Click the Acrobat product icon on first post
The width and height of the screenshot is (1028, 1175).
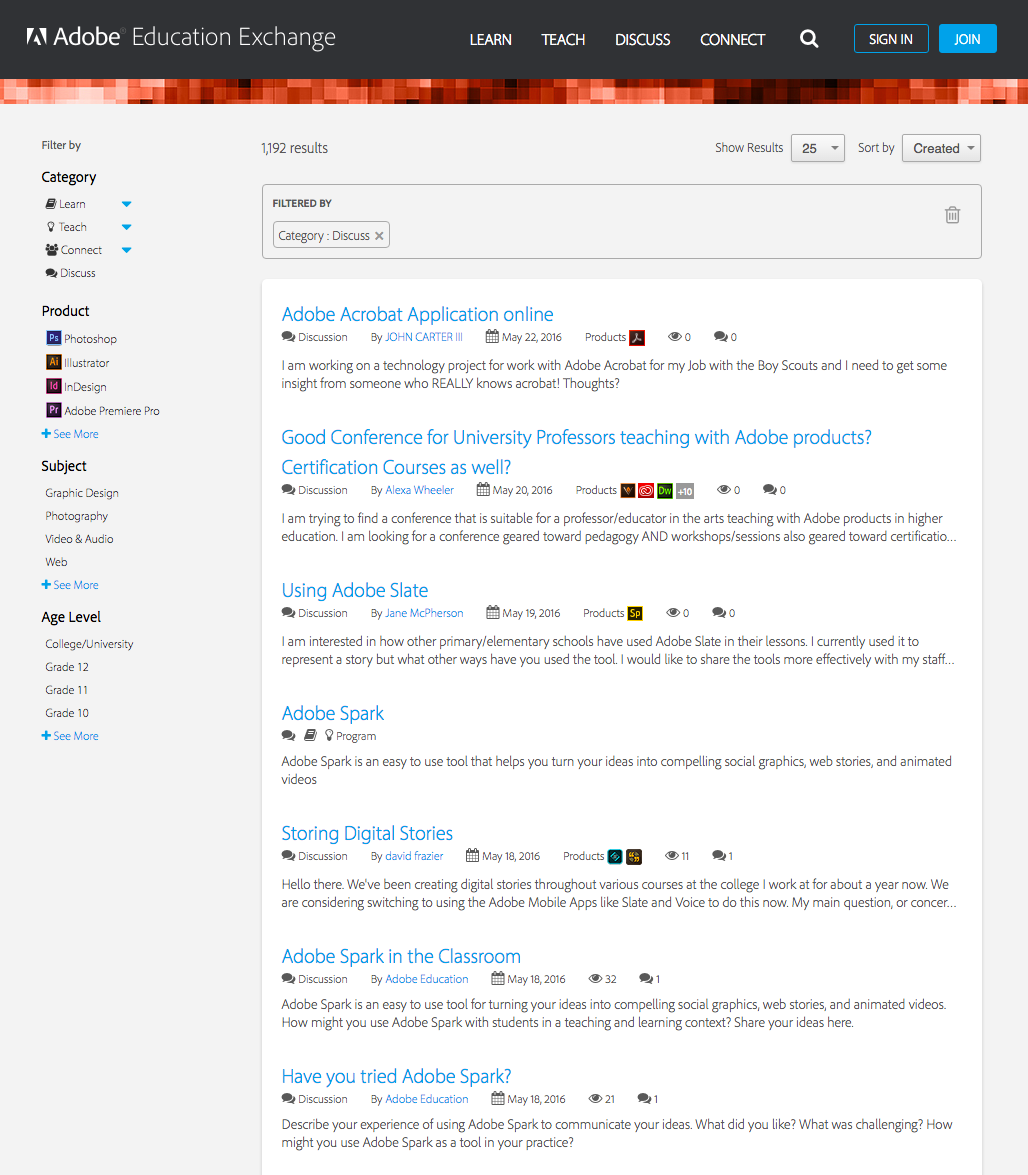point(637,337)
